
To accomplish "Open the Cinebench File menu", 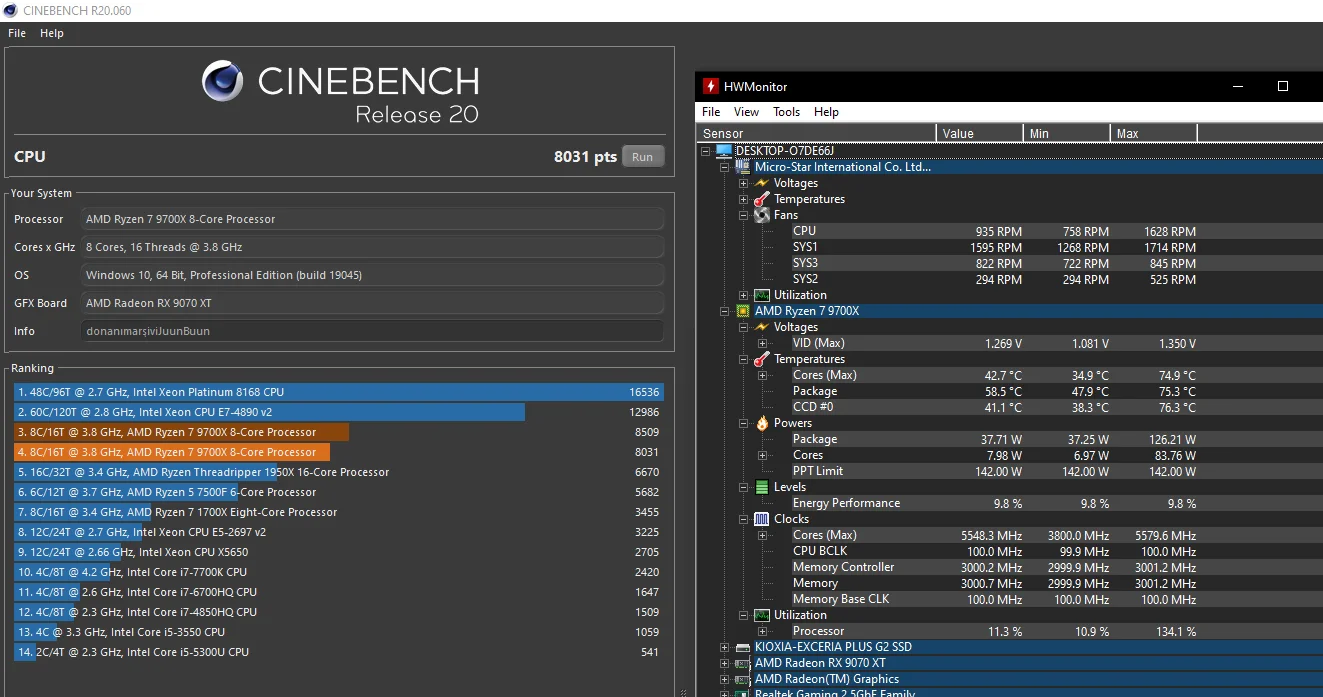I will point(17,33).
